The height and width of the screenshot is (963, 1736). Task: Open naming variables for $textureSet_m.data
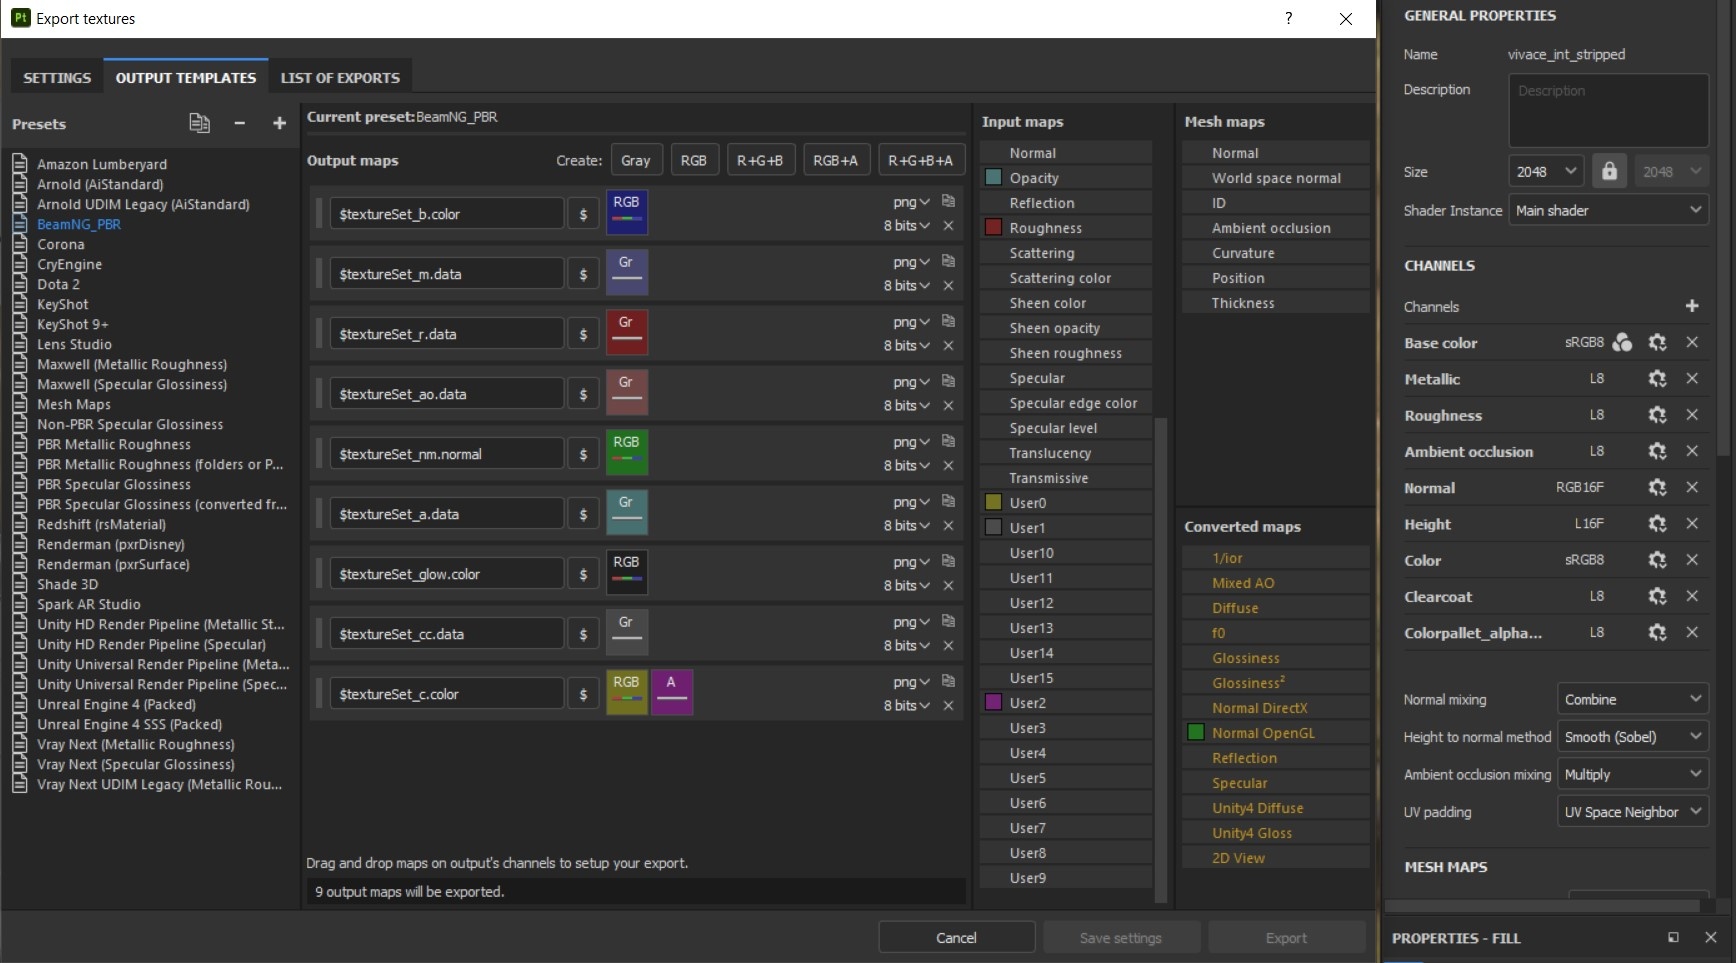583,274
